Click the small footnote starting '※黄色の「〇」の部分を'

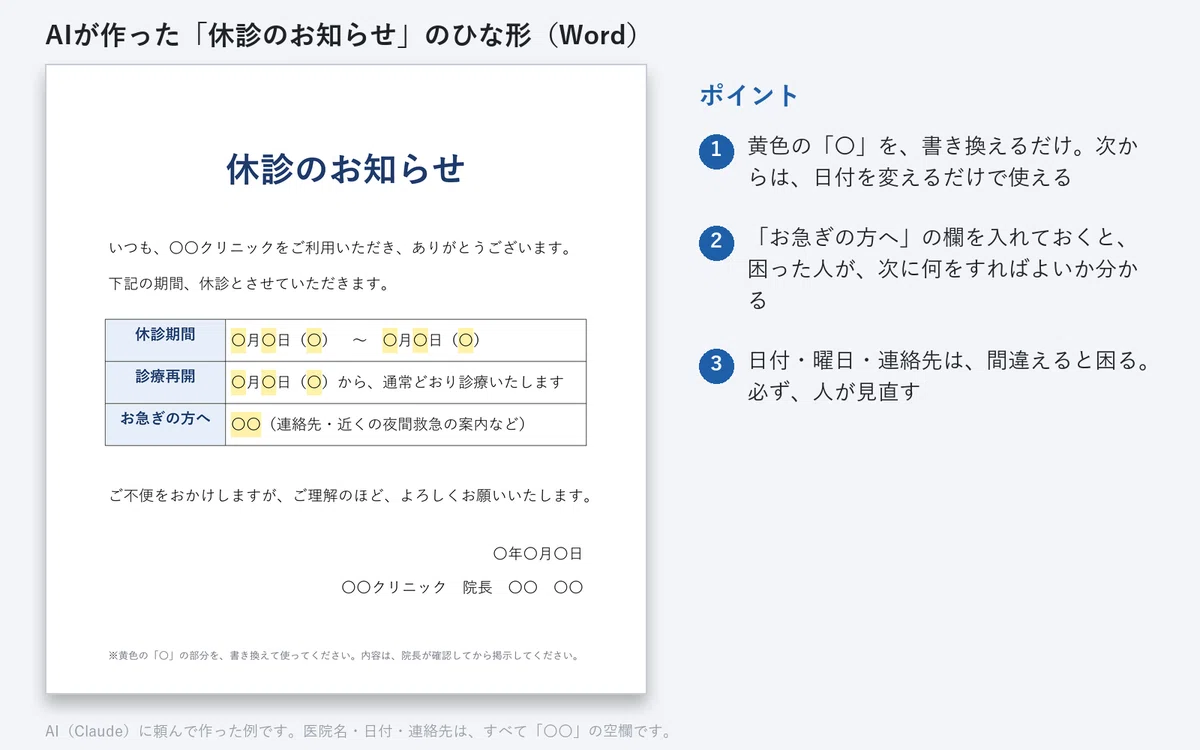(343, 656)
